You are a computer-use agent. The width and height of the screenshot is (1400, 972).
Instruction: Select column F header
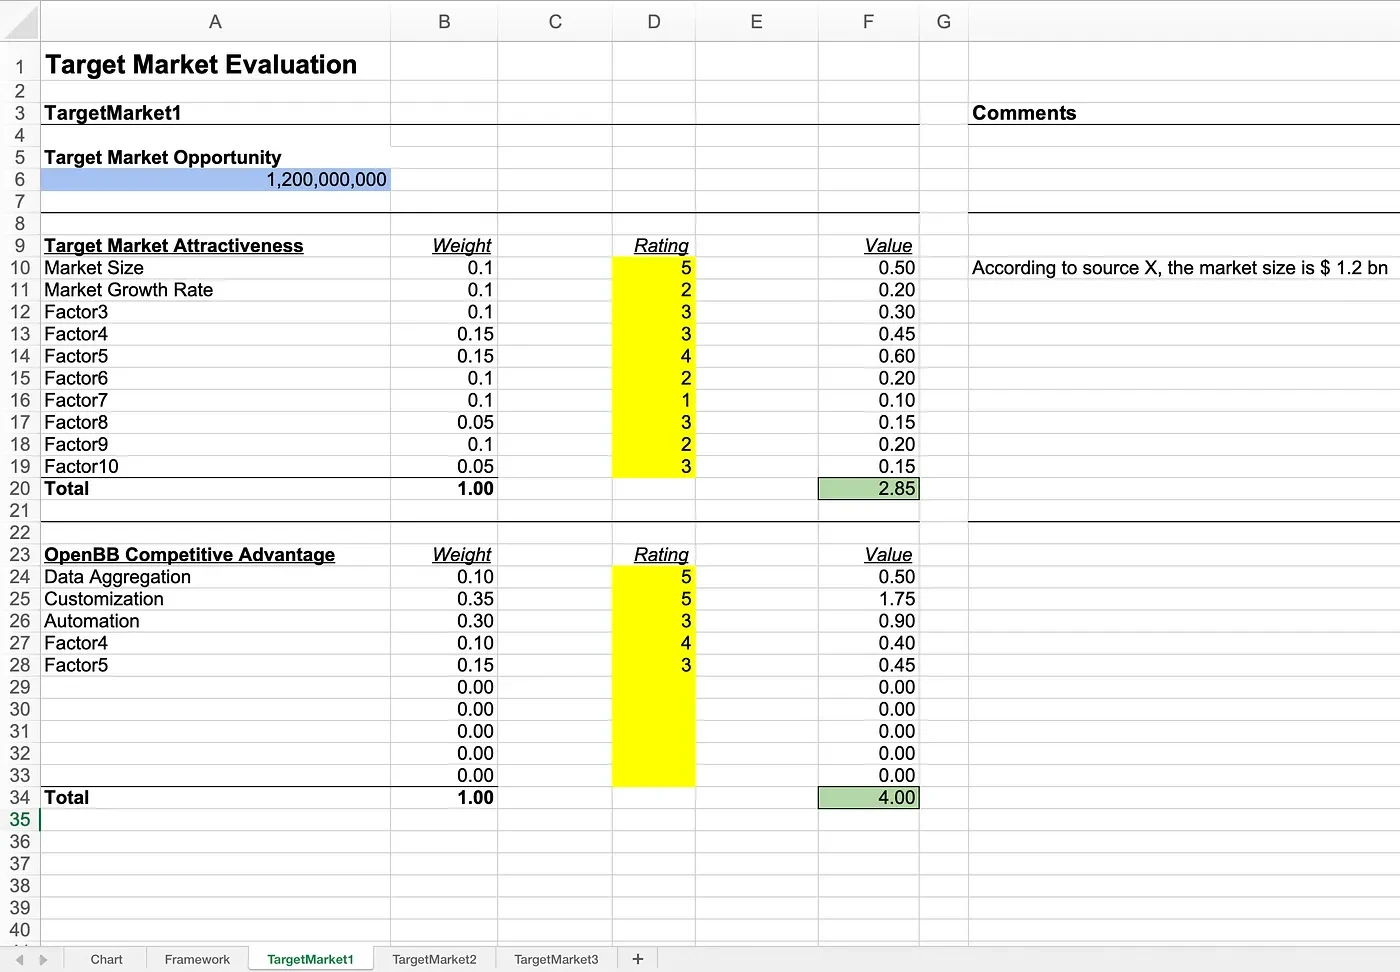pyautogui.click(x=868, y=21)
